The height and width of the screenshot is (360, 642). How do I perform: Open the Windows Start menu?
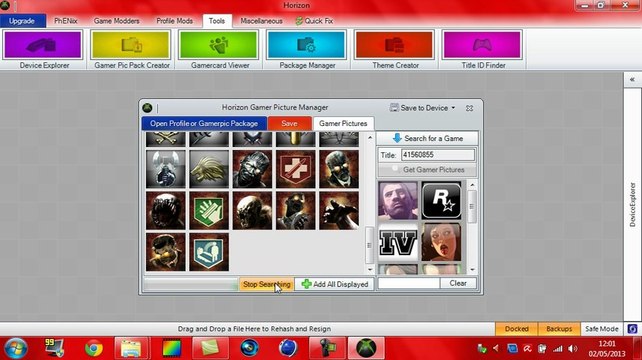pos(16,349)
